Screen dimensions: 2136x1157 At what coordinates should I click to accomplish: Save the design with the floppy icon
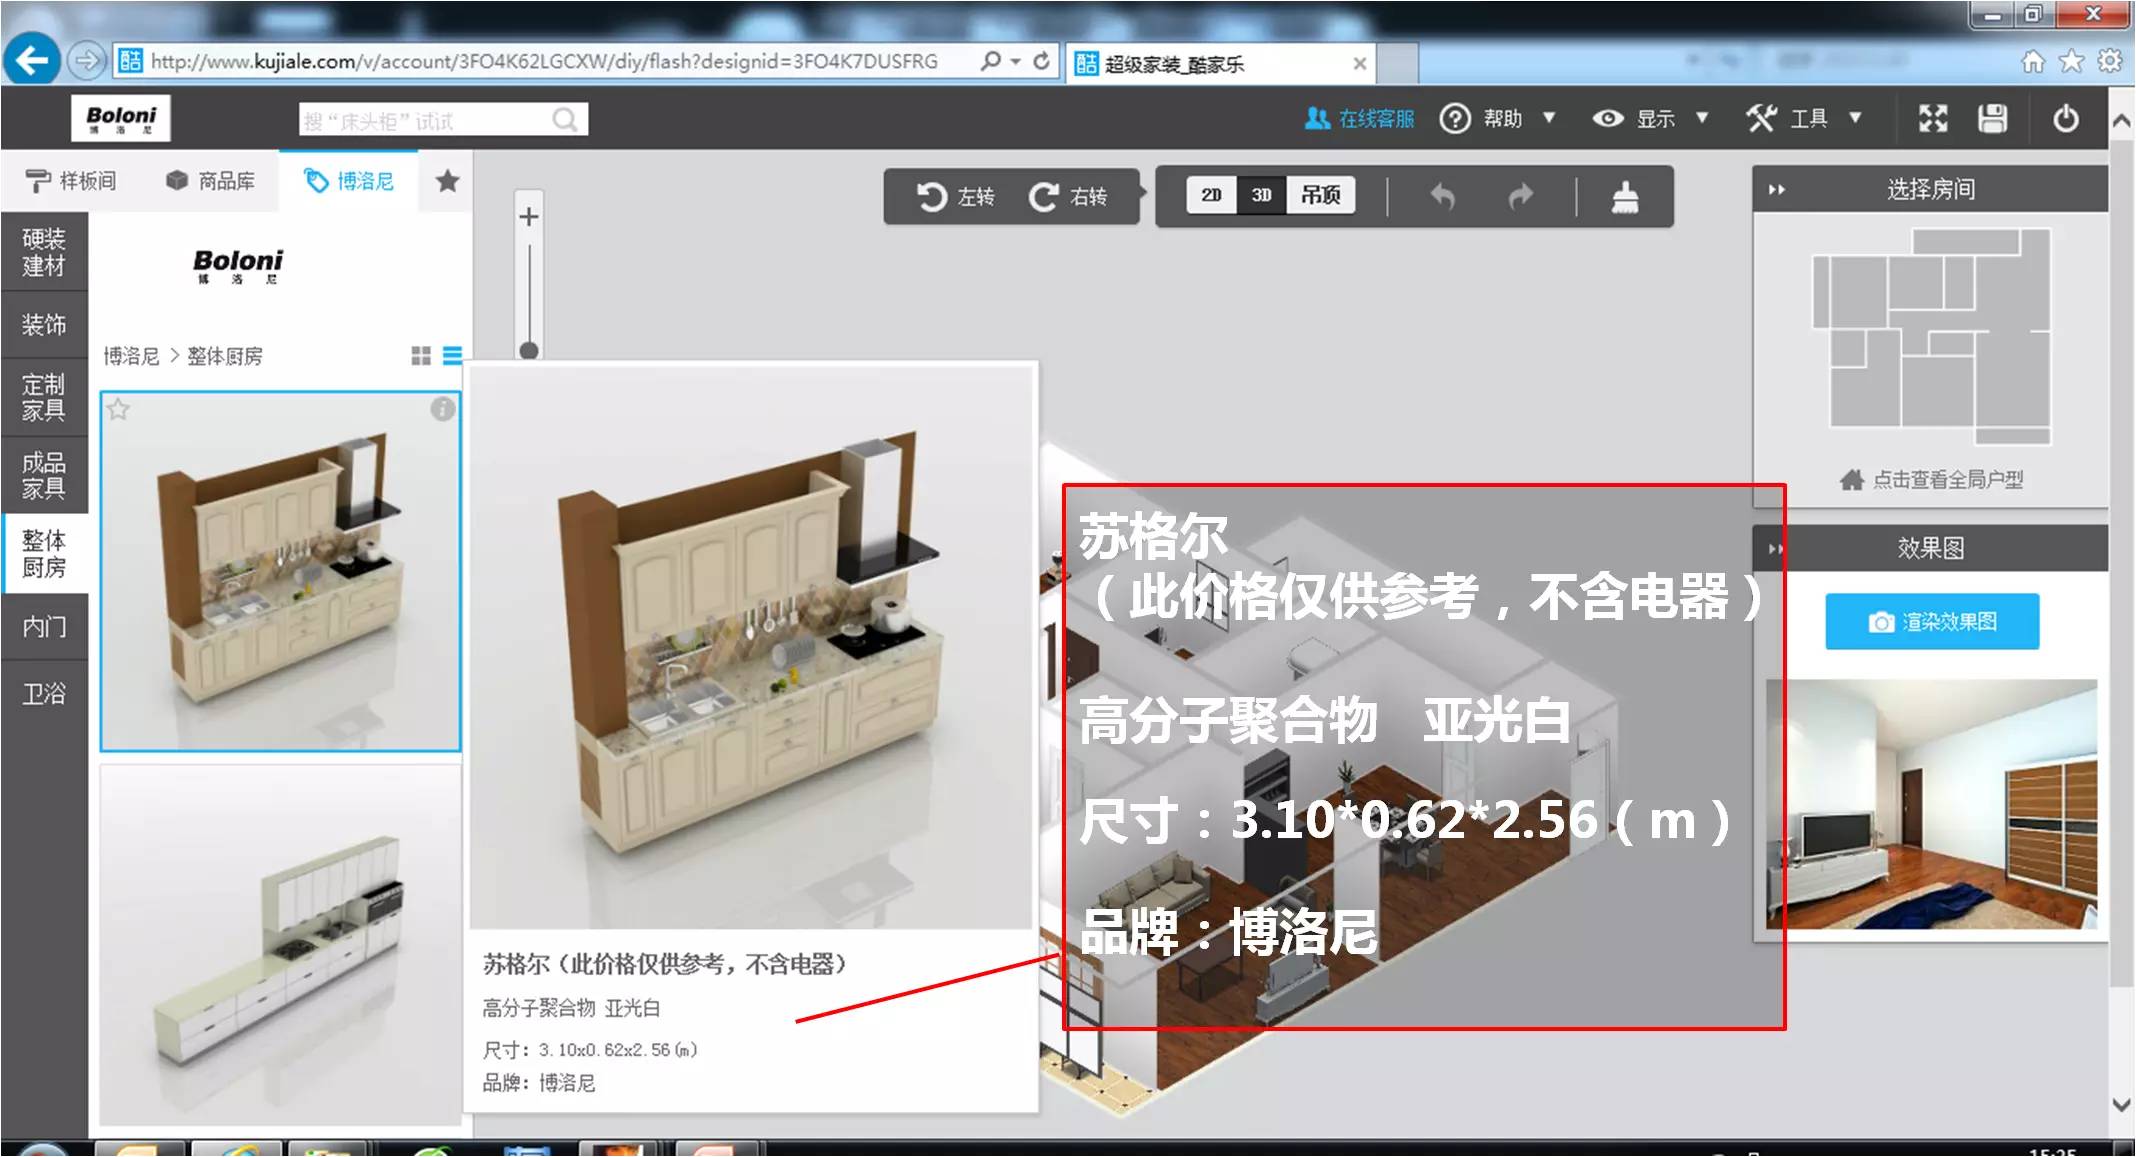1992,119
